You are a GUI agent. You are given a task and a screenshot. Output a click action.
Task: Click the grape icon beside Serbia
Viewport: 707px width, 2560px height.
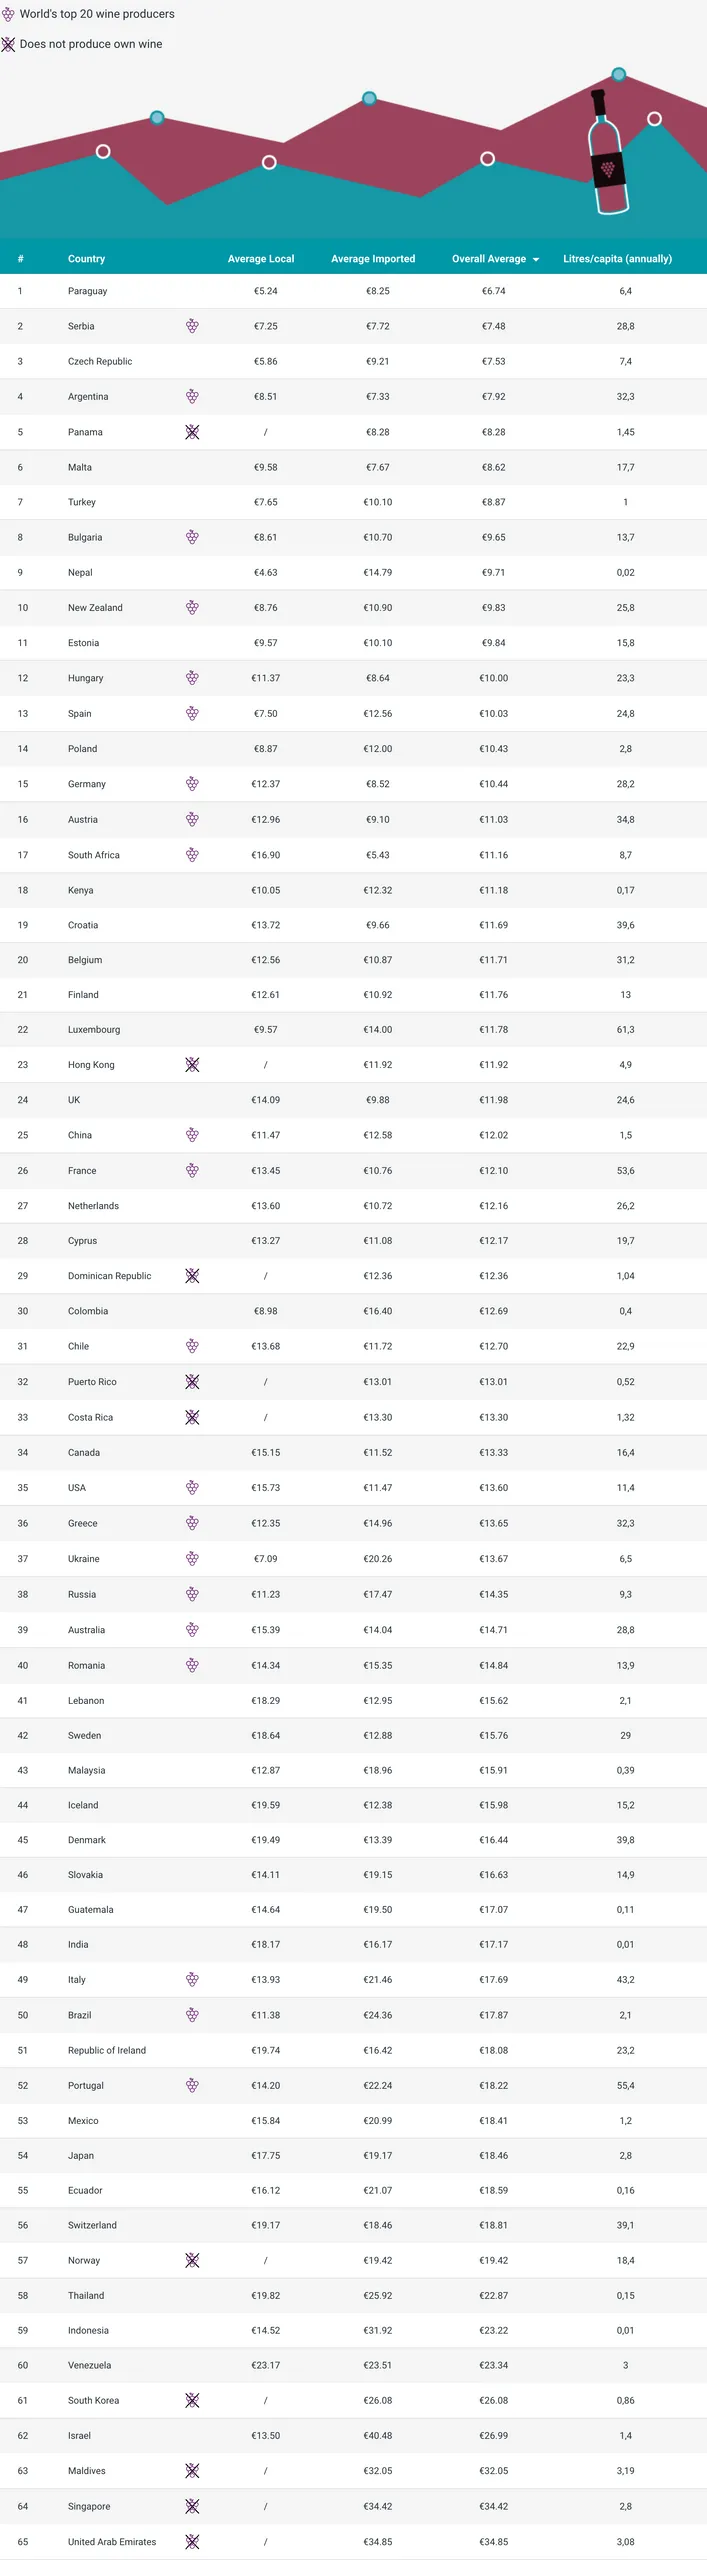click(192, 326)
